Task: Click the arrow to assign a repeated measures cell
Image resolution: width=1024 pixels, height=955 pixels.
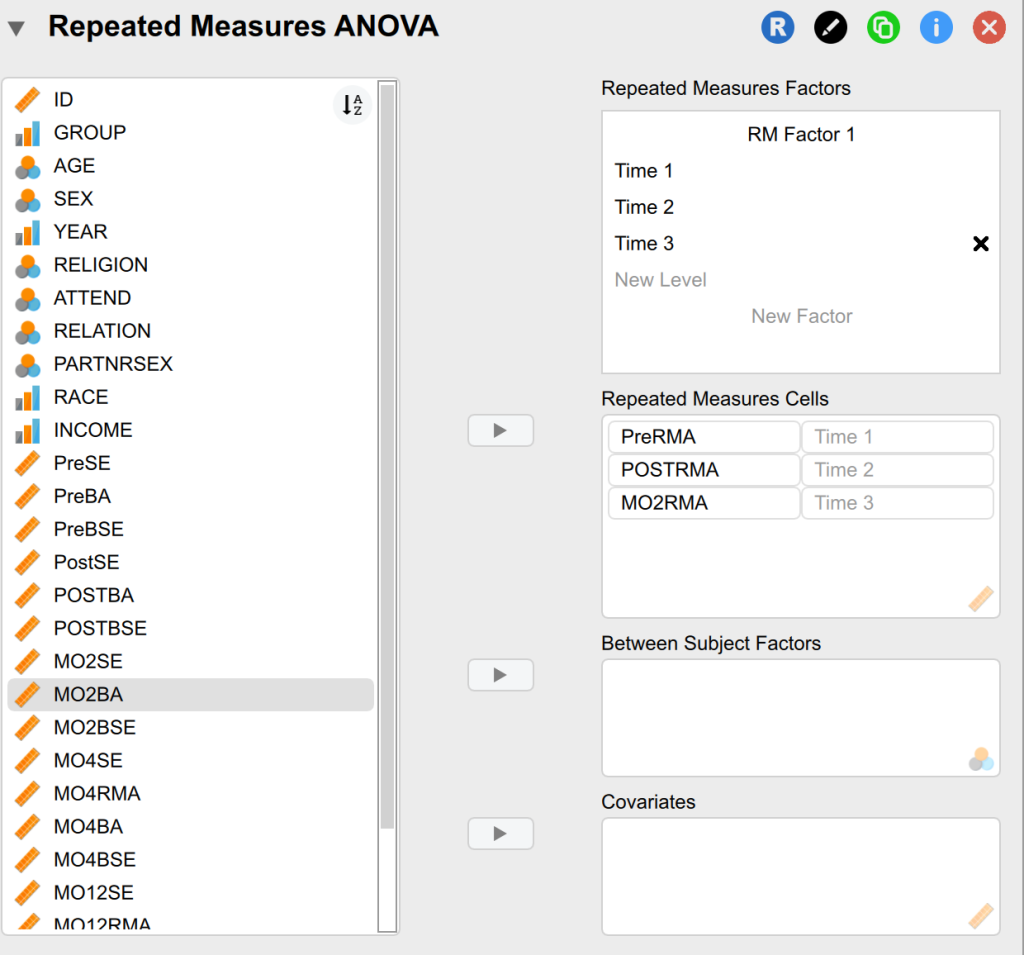Action: pyautogui.click(x=500, y=430)
